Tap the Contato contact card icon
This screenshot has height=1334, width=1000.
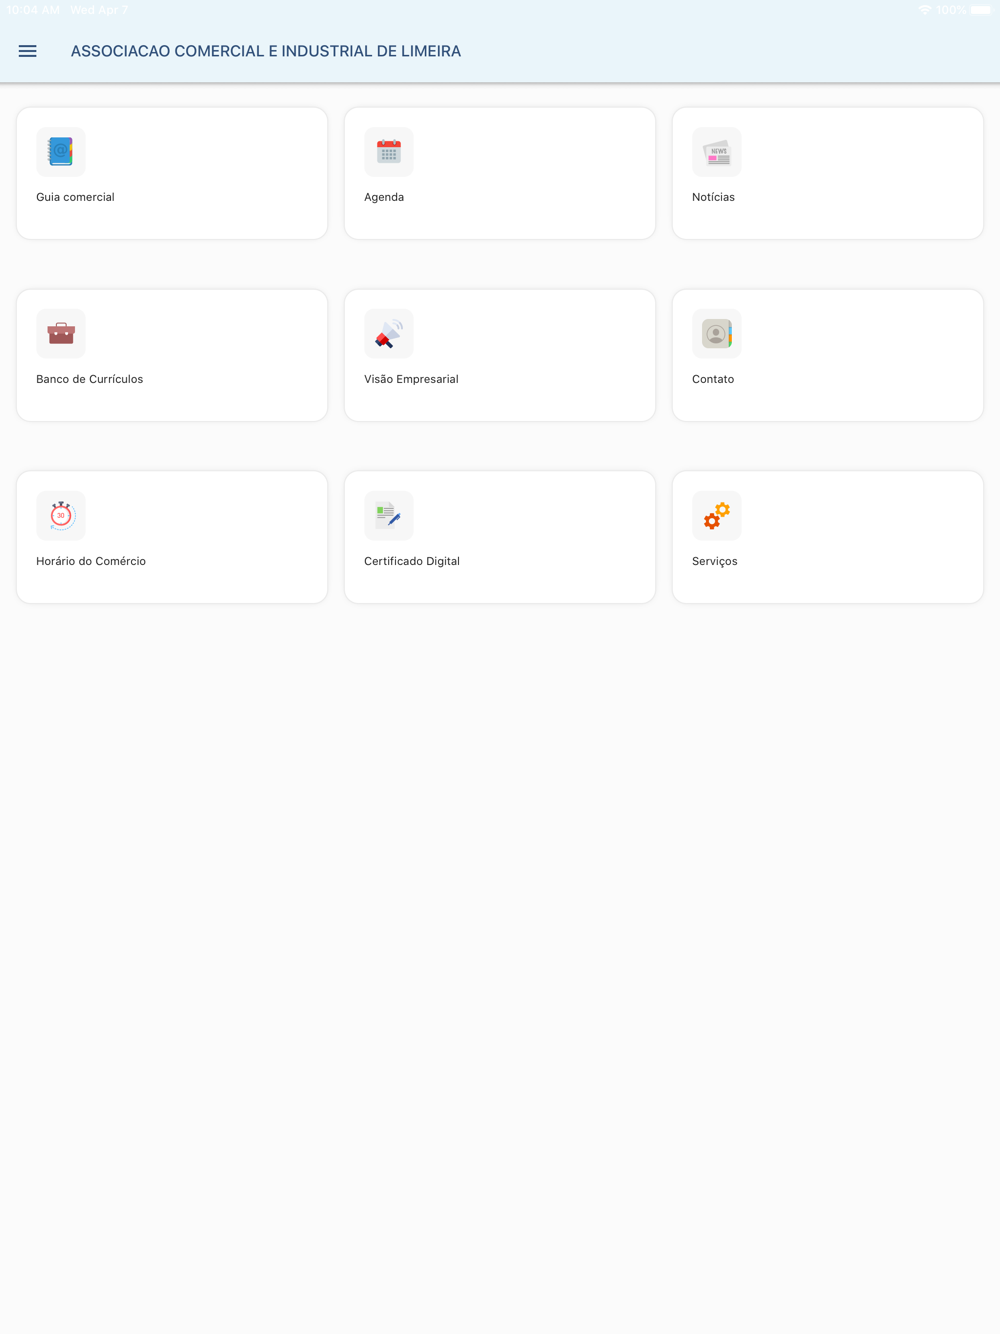pyautogui.click(x=717, y=334)
